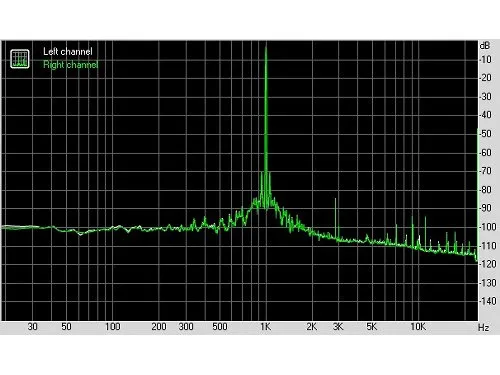The height and width of the screenshot is (375, 500).
Task: Click the 500 frequency axis label
Action: pyautogui.click(x=220, y=327)
